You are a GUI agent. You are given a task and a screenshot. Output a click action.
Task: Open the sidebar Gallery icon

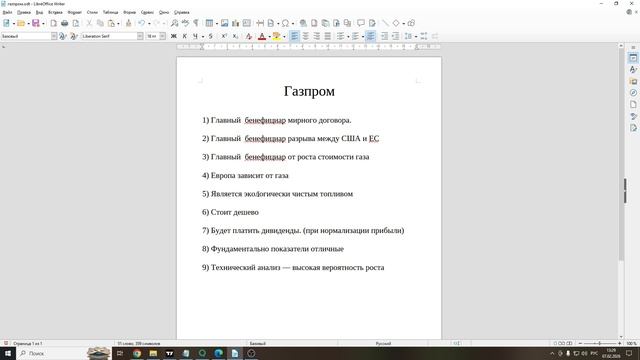pyautogui.click(x=633, y=81)
